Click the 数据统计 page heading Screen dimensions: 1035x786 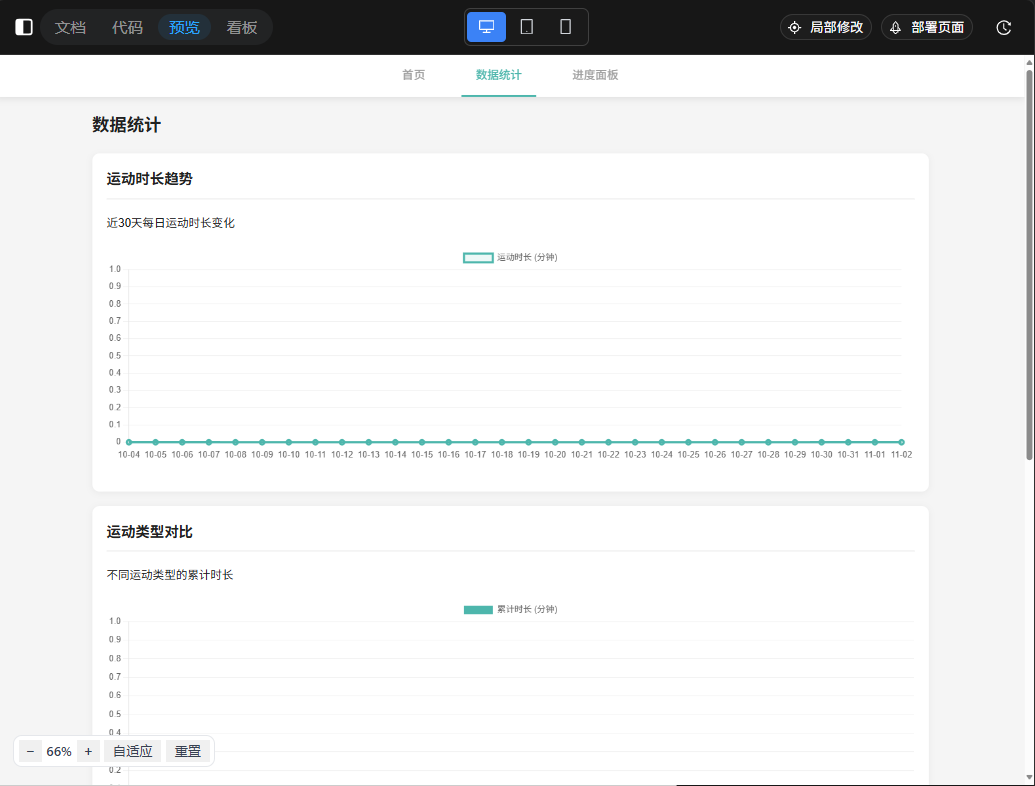[126, 125]
